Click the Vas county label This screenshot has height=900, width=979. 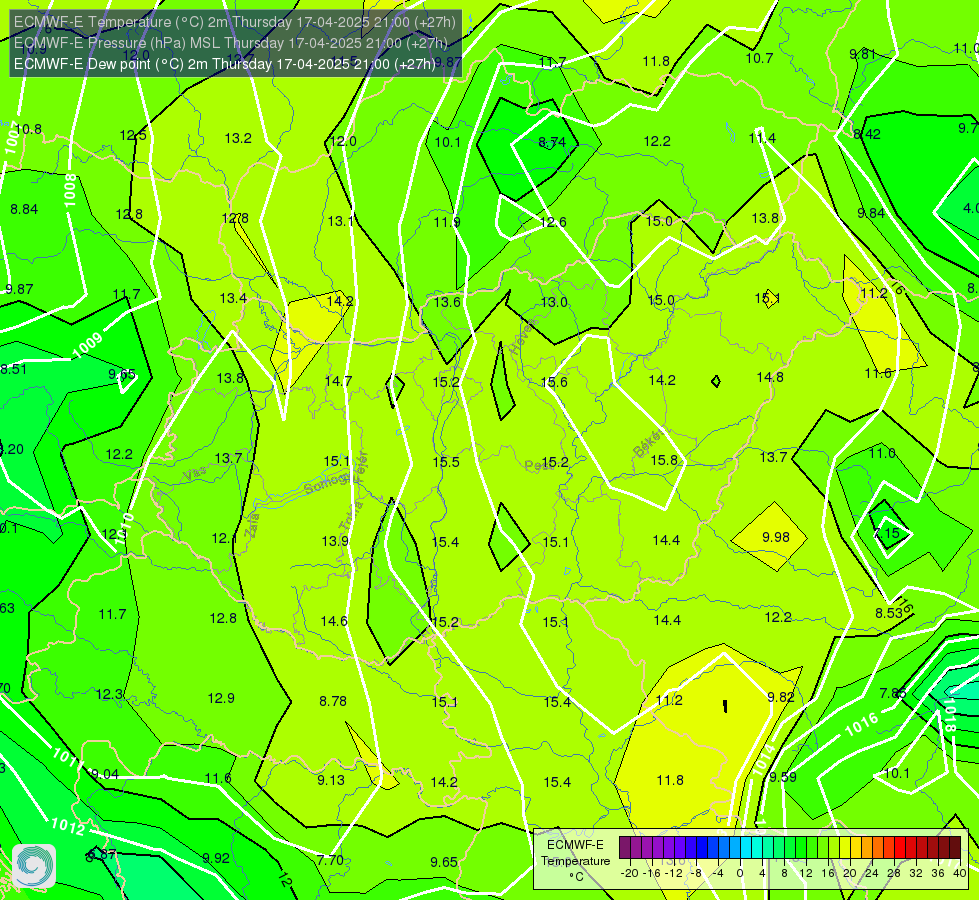(195, 475)
